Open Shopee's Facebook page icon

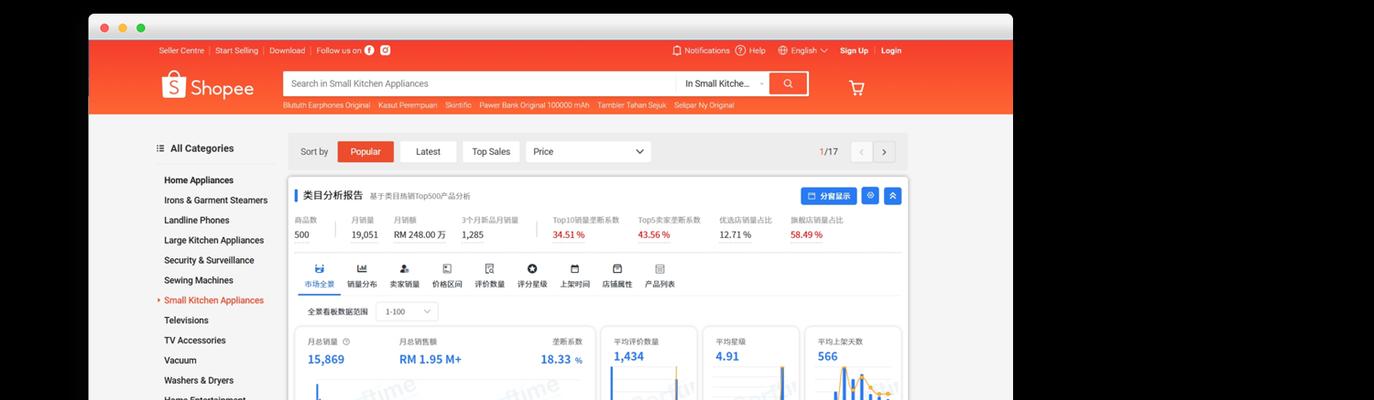tap(369, 50)
